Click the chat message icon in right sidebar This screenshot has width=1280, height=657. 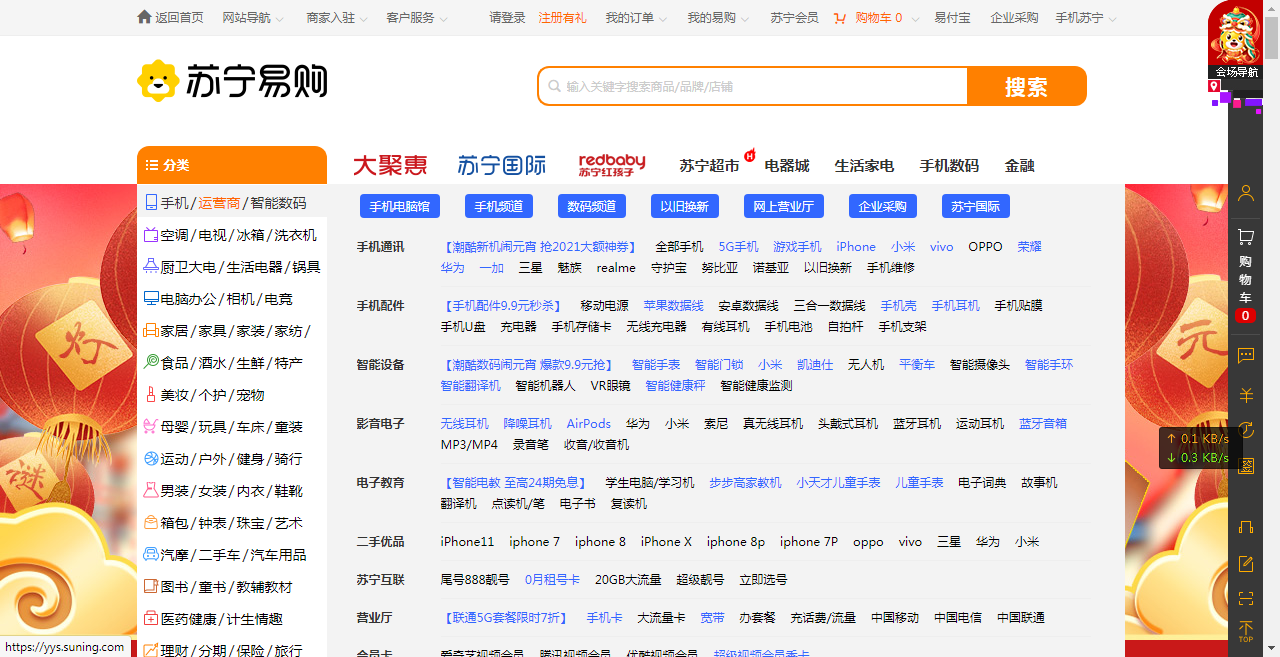click(1245, 356)
